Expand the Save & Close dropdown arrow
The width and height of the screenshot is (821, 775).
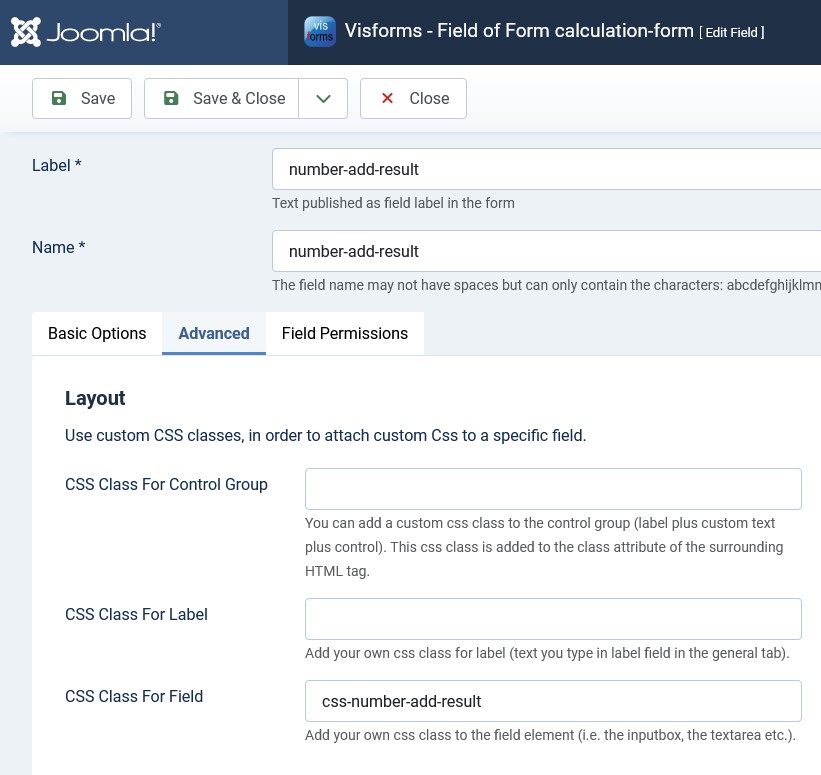(323, 98)
